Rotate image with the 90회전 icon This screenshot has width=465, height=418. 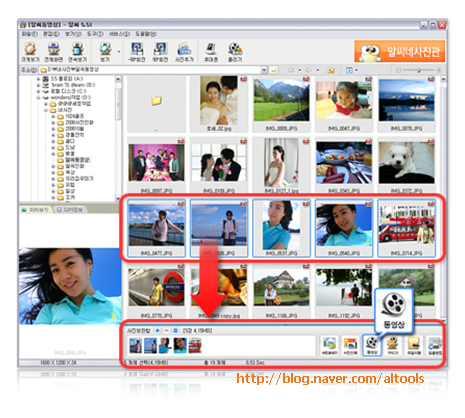coord(160,52)
